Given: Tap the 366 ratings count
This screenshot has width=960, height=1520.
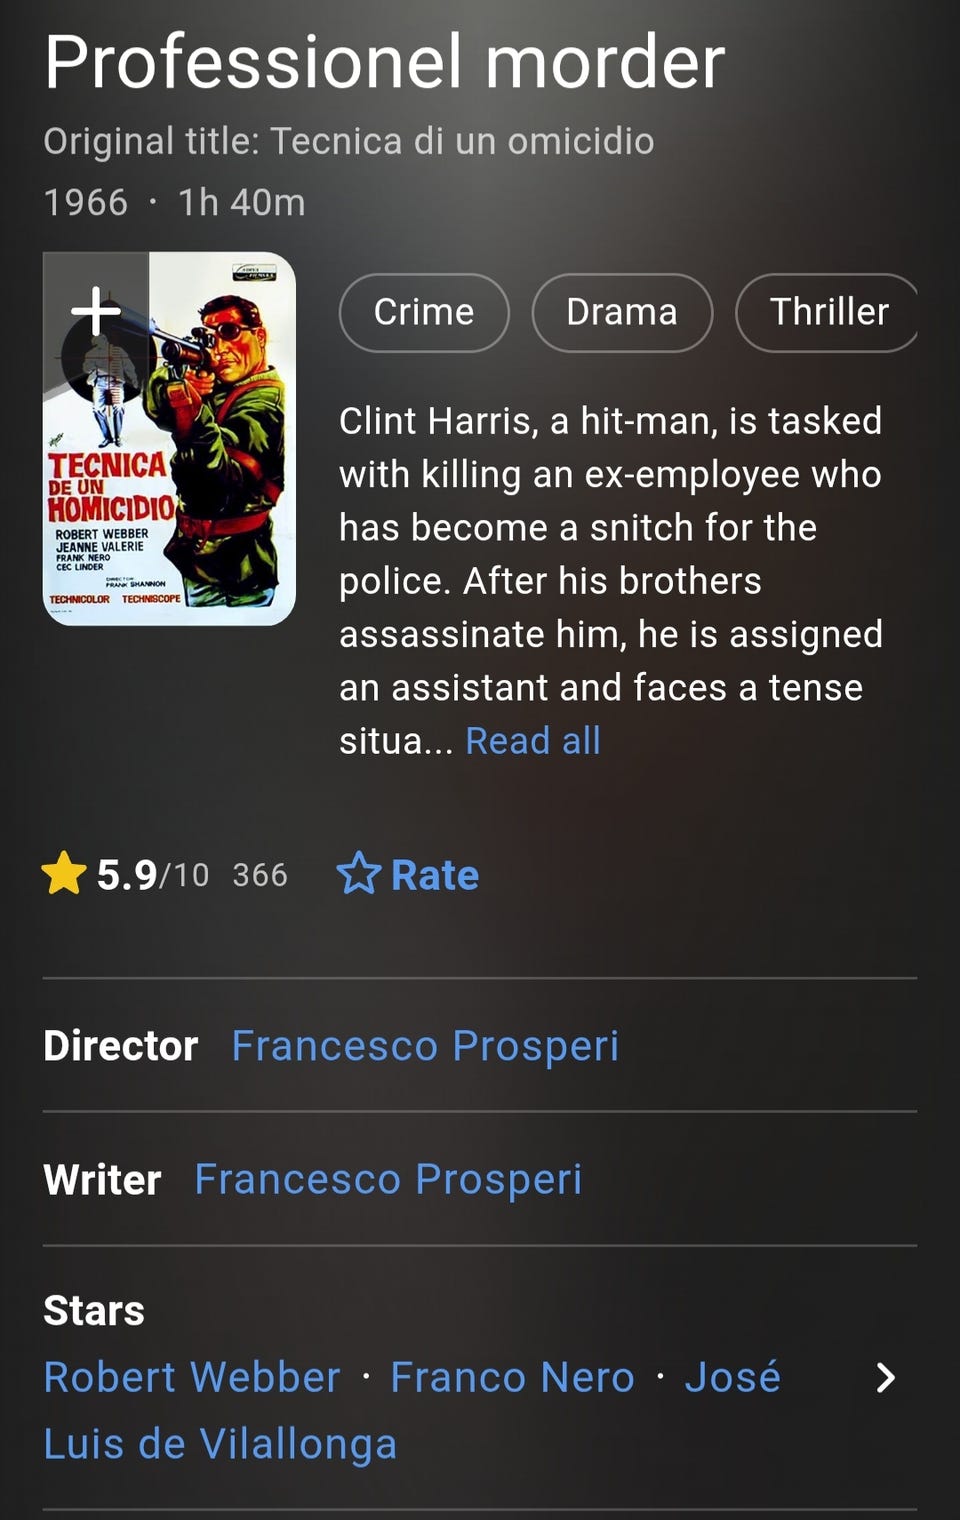Looking at the screenshot, I should point(260,875).
